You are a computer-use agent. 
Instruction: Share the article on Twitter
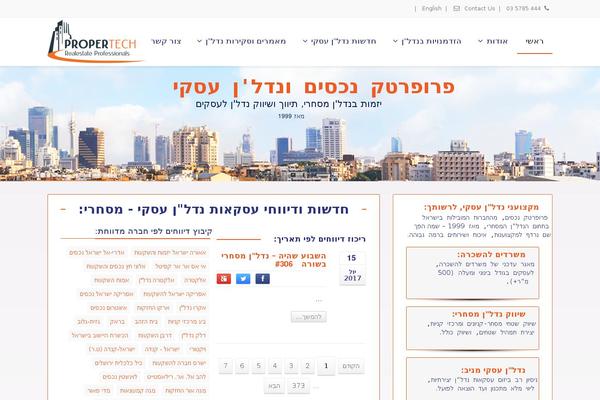point(243,279)
